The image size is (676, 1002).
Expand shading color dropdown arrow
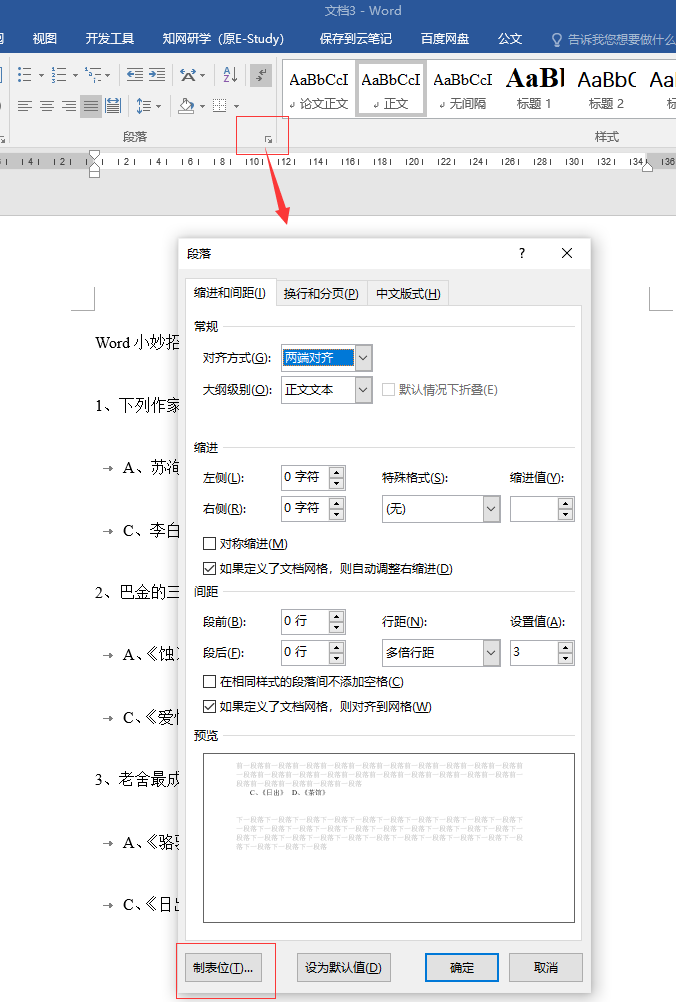tap(203, 106)
